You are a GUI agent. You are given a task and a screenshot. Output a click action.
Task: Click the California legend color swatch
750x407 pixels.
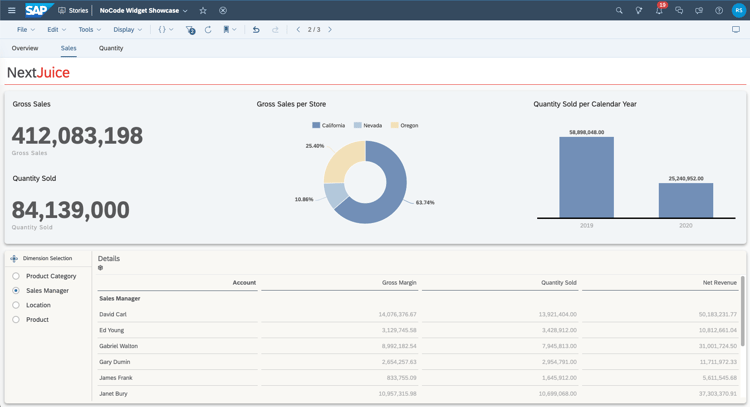click(x=316, y=125)
